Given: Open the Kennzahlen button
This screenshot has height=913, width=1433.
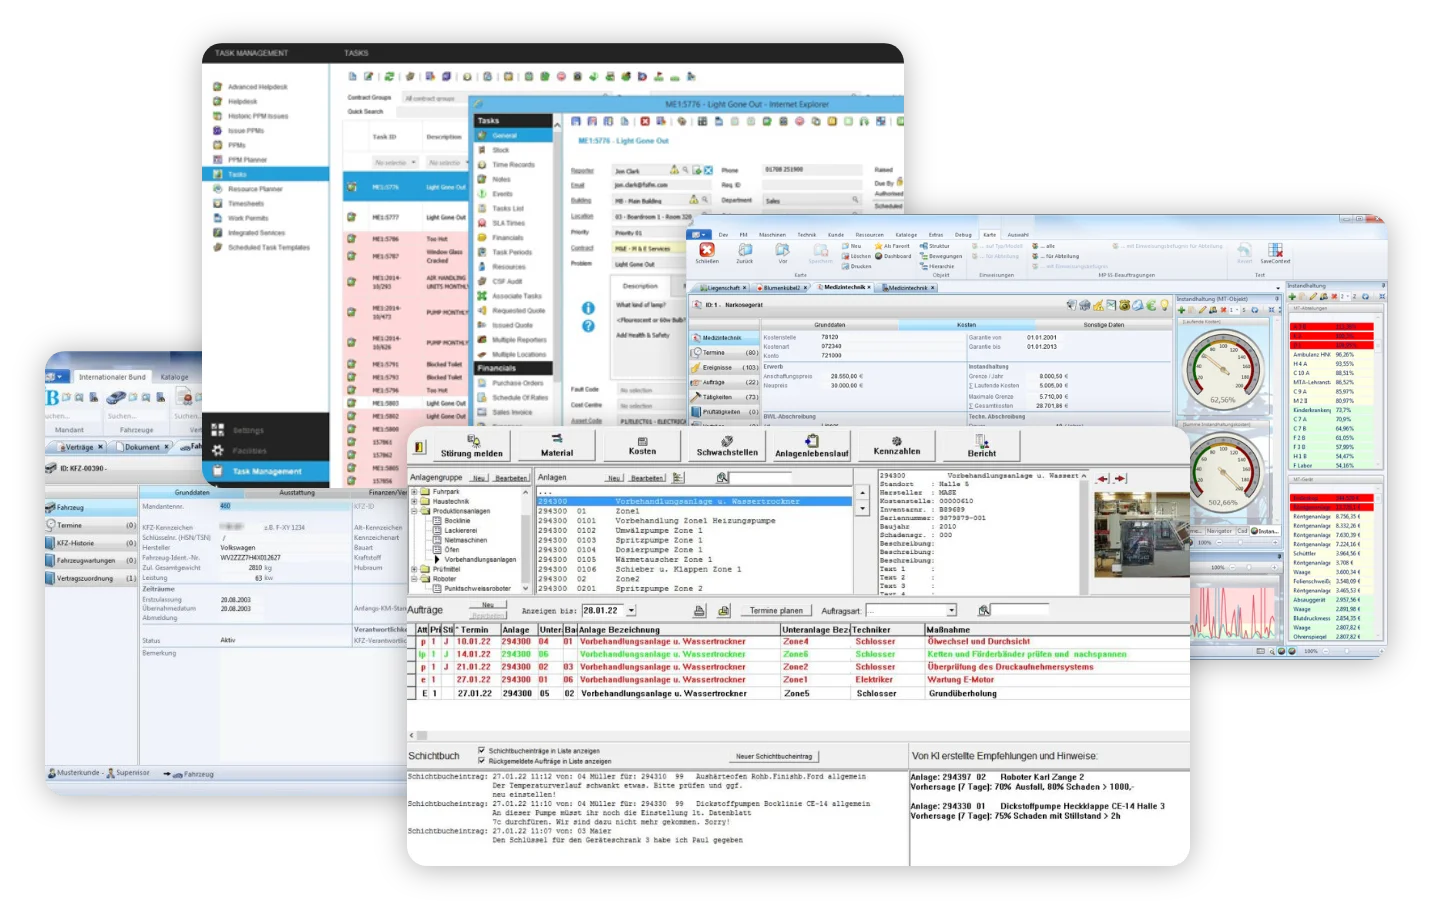Looking at the screenshot, I should 897,445.
